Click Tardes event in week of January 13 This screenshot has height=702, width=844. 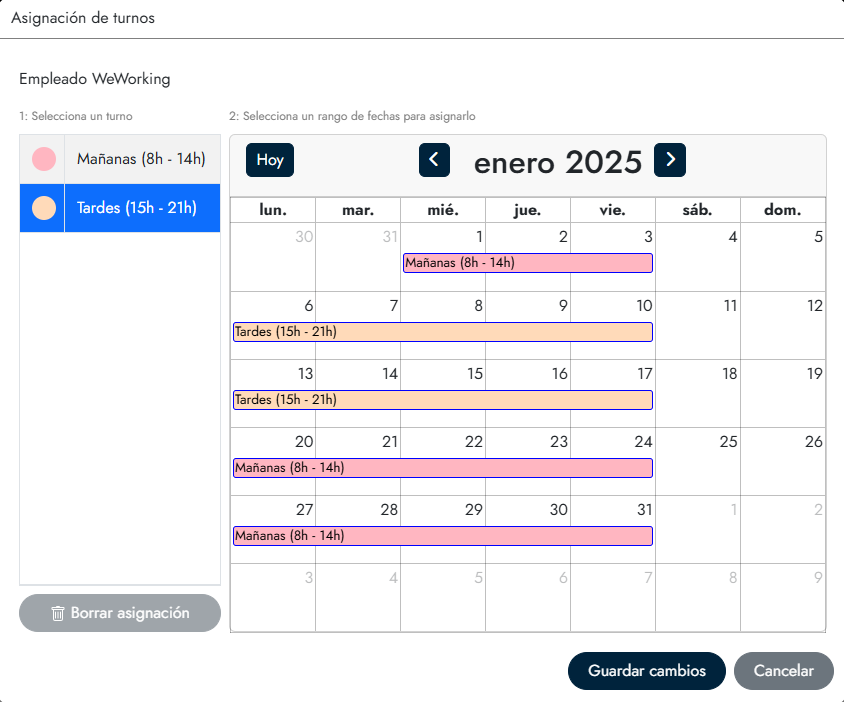click(x=442, y=400)
